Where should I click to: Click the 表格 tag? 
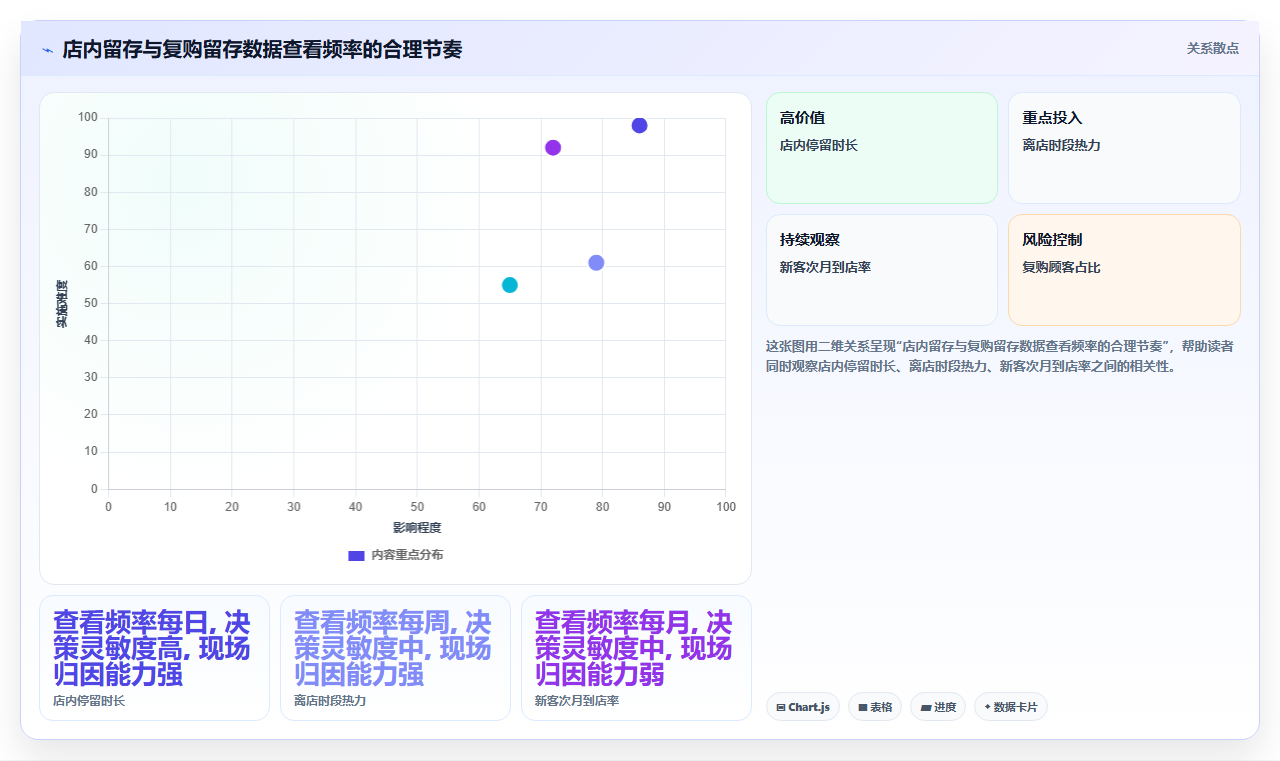tap(875, 707)
